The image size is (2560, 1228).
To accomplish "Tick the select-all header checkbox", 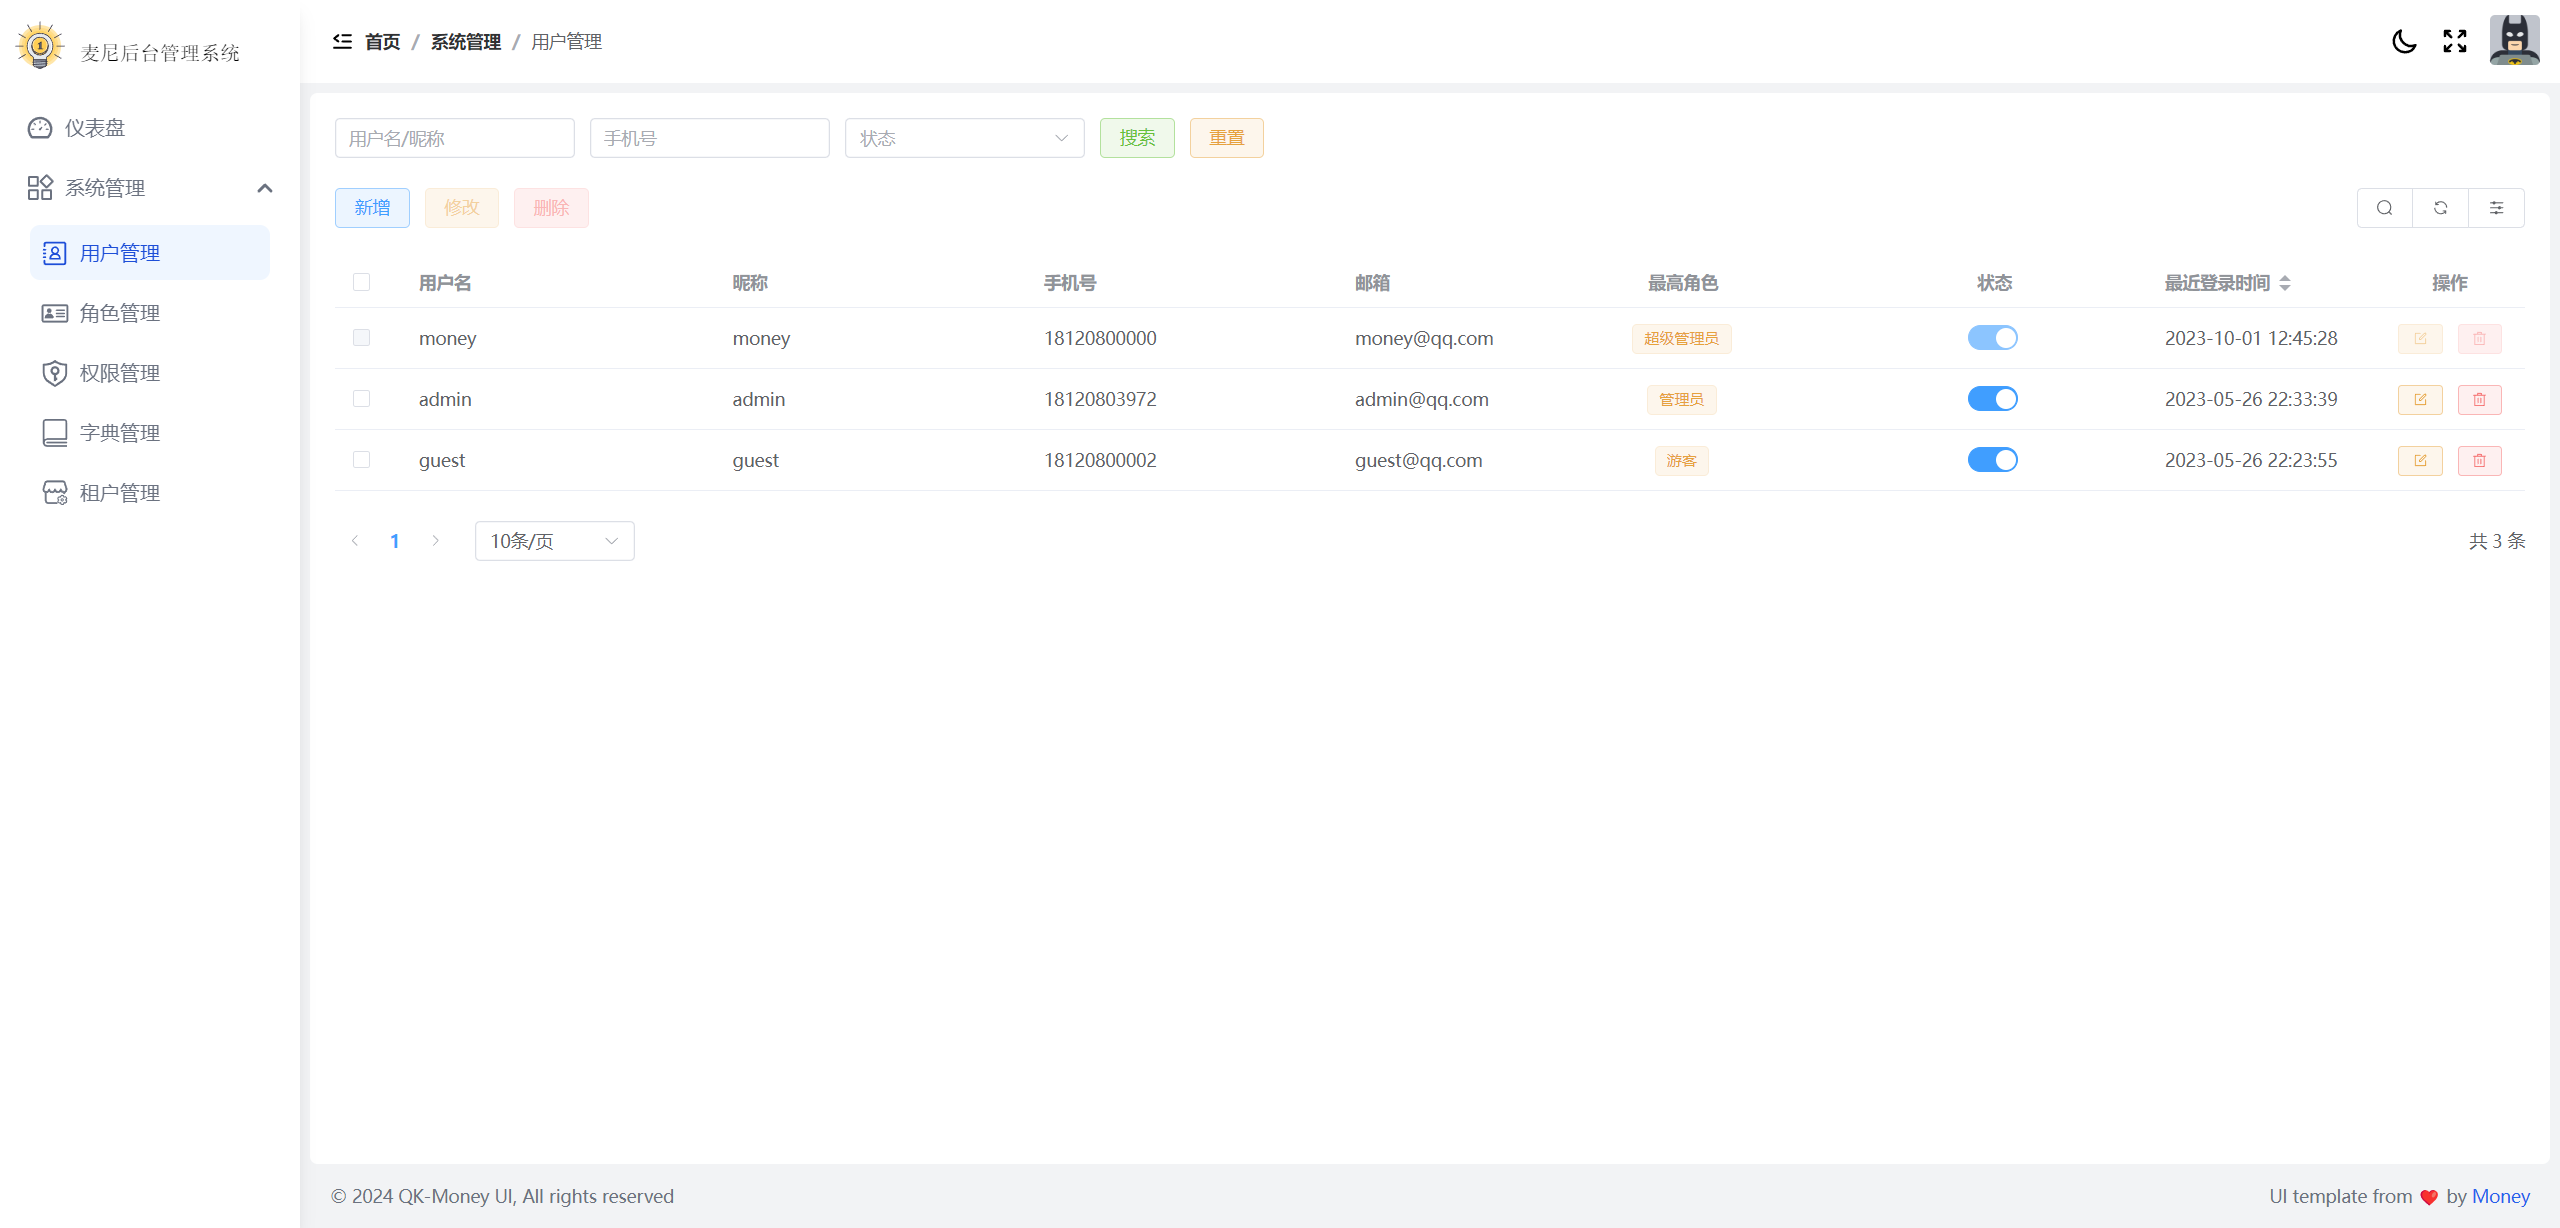I will click(362, 283).
